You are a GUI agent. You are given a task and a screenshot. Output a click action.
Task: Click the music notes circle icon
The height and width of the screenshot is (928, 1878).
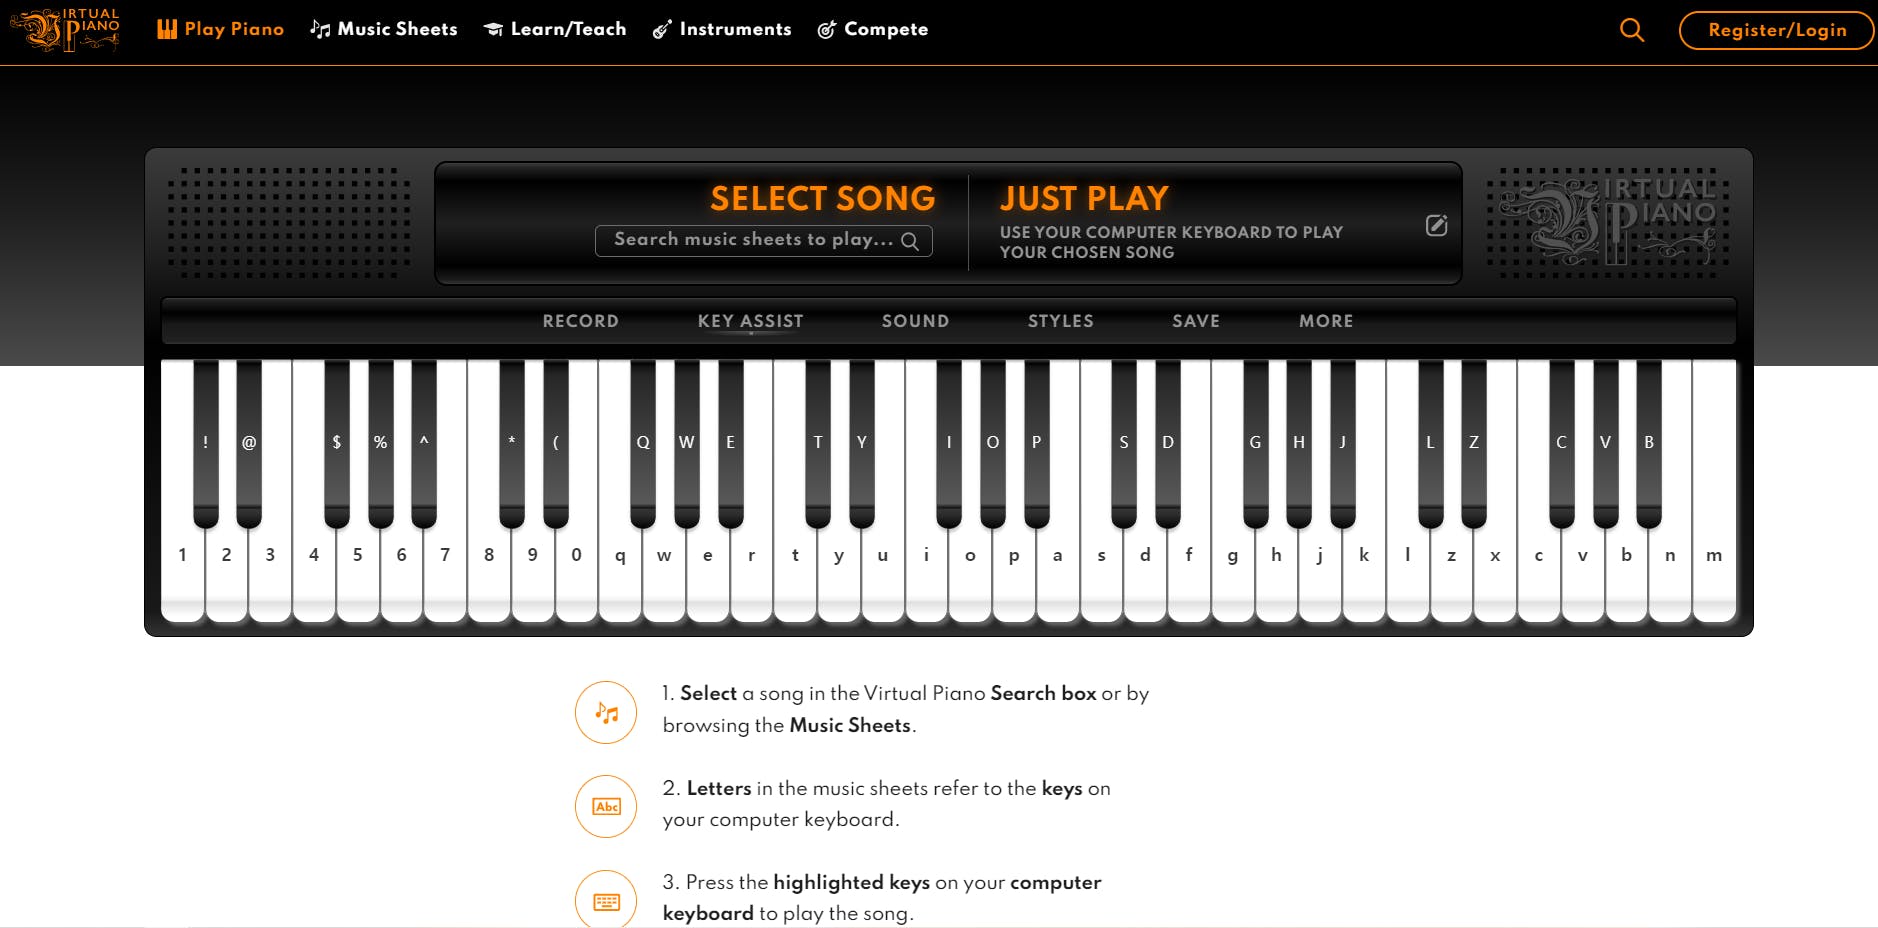606,712
